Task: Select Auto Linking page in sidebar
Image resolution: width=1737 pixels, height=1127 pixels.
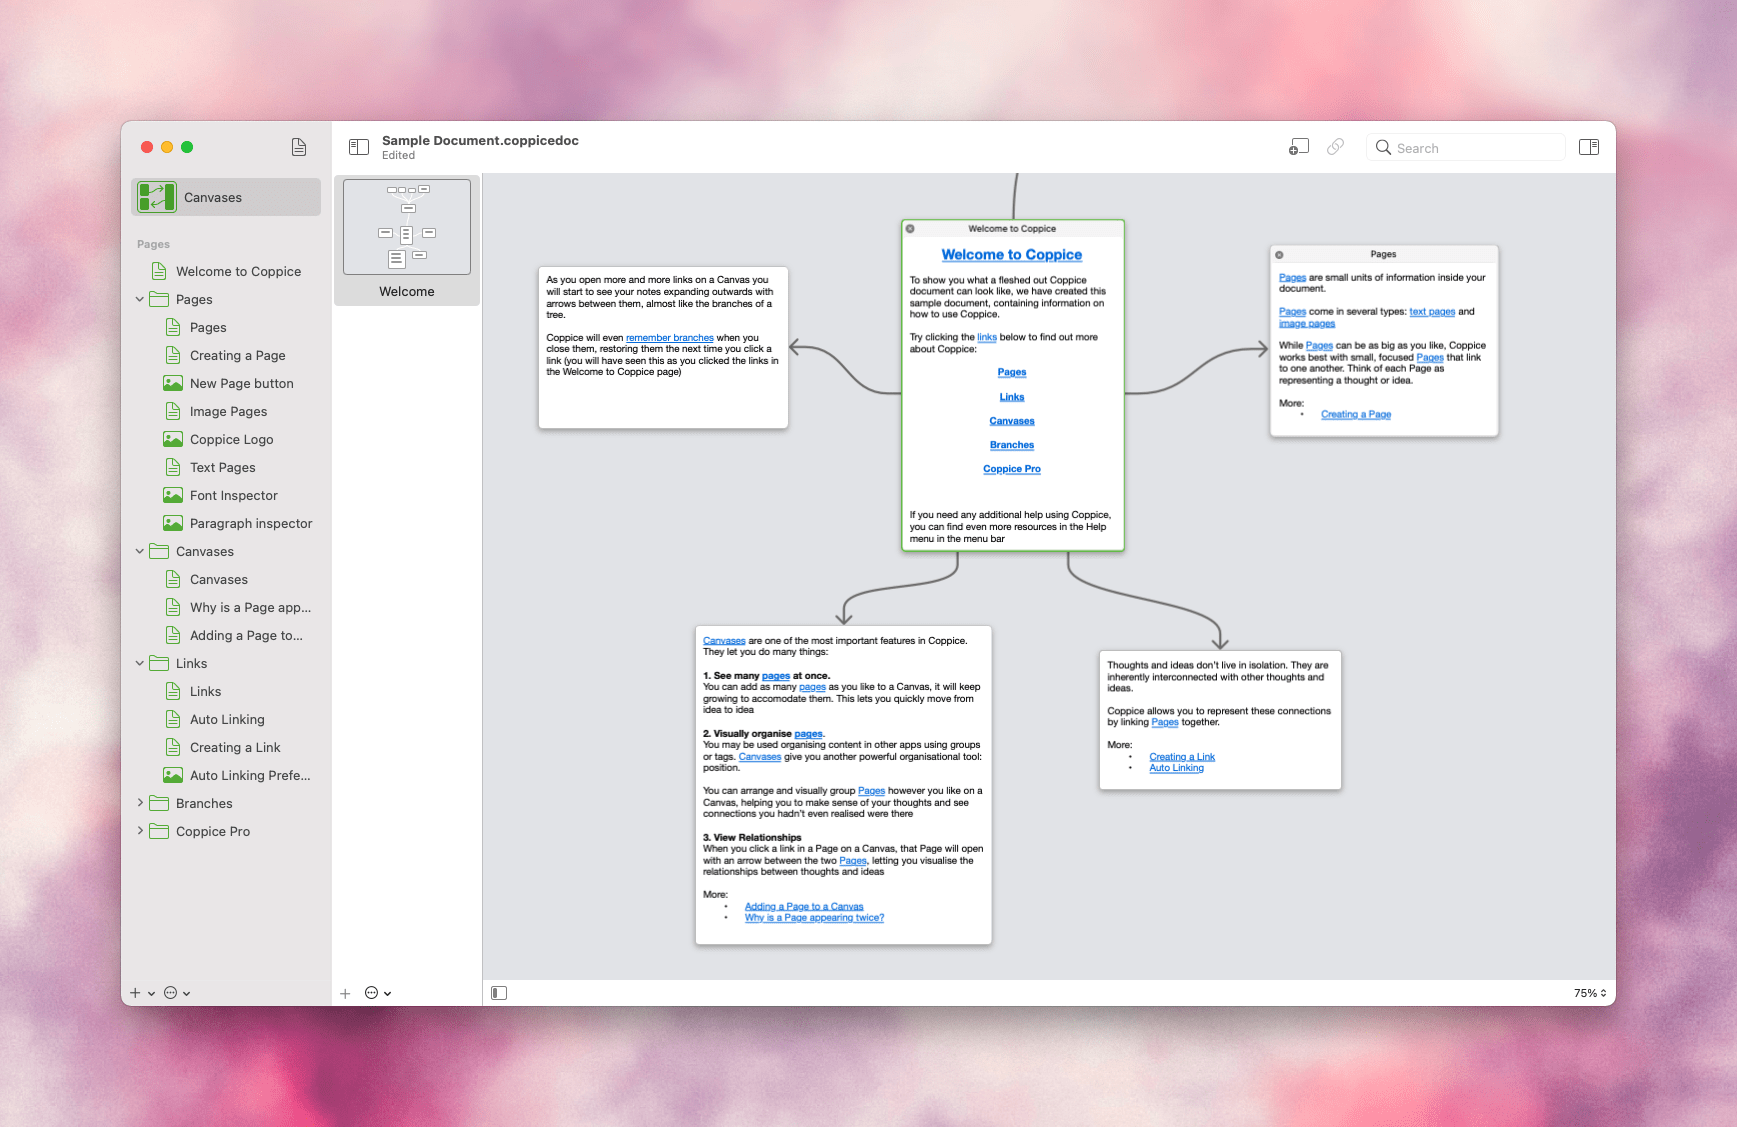Action: point(226,719)
